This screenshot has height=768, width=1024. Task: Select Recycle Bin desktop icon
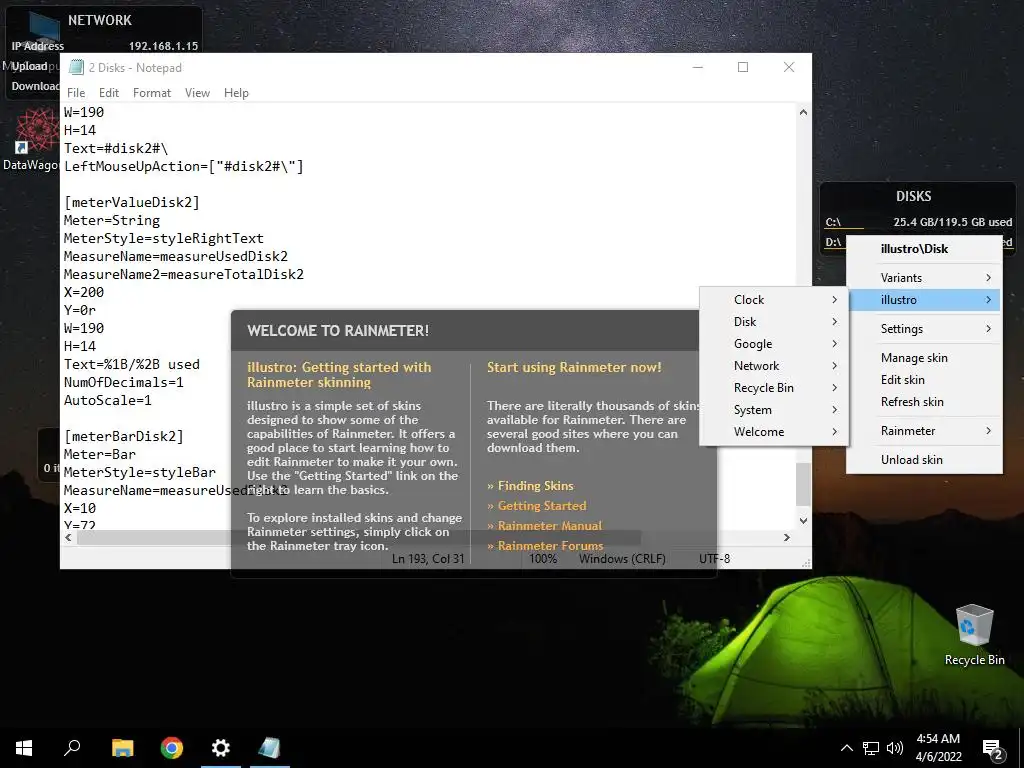pos(974,635)
